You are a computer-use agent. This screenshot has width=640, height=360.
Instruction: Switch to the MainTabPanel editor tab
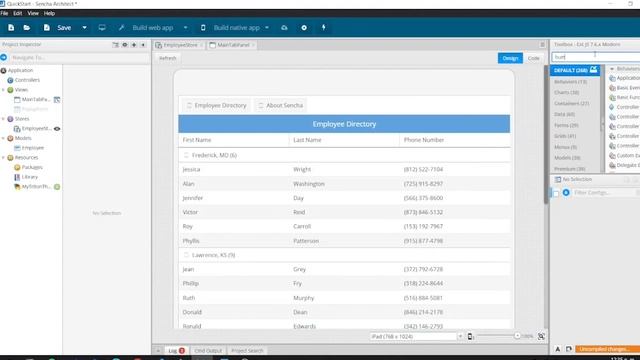[x=232, y=45]
